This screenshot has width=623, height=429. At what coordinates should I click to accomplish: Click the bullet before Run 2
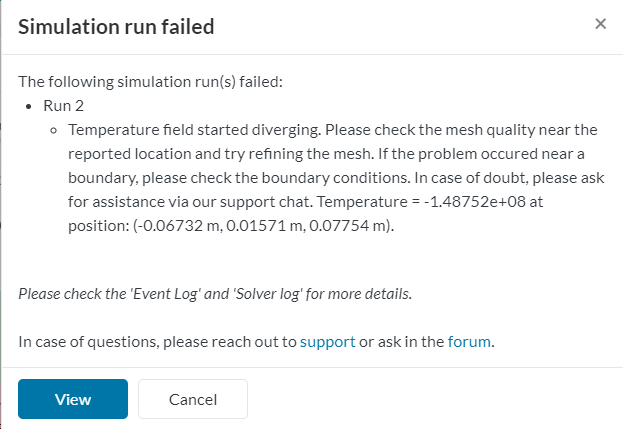(x=32, y=106)
